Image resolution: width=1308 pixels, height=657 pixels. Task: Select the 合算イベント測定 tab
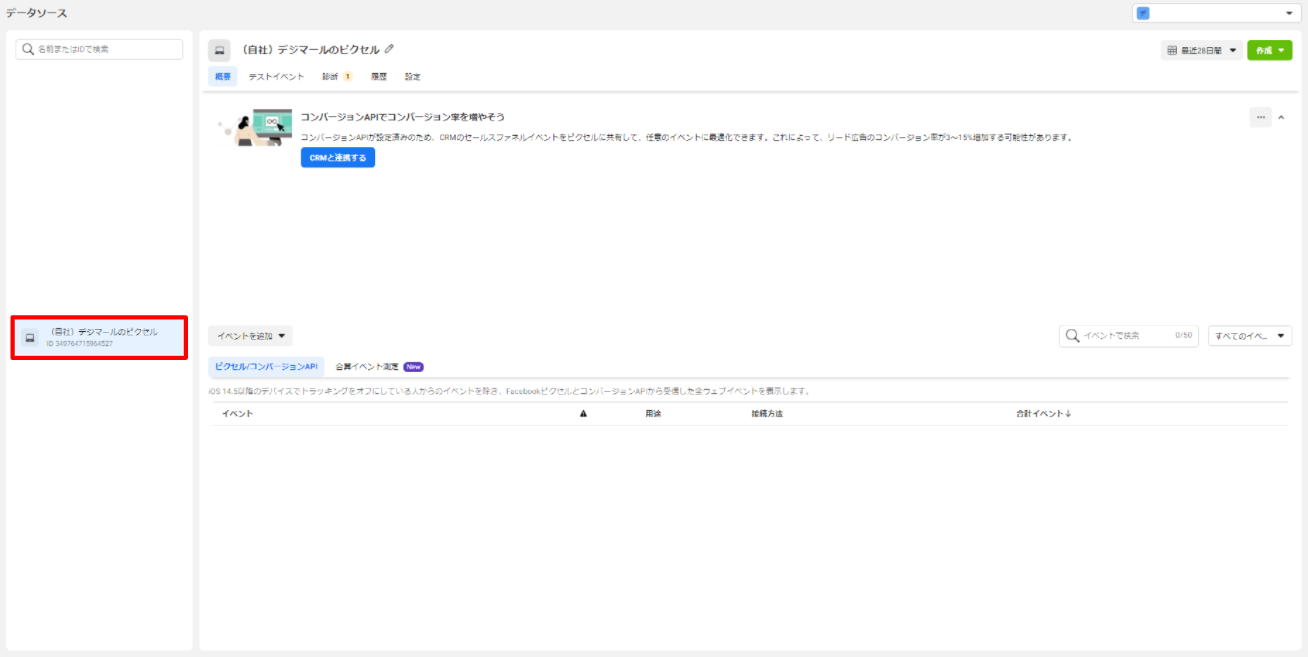coord(379,367)
